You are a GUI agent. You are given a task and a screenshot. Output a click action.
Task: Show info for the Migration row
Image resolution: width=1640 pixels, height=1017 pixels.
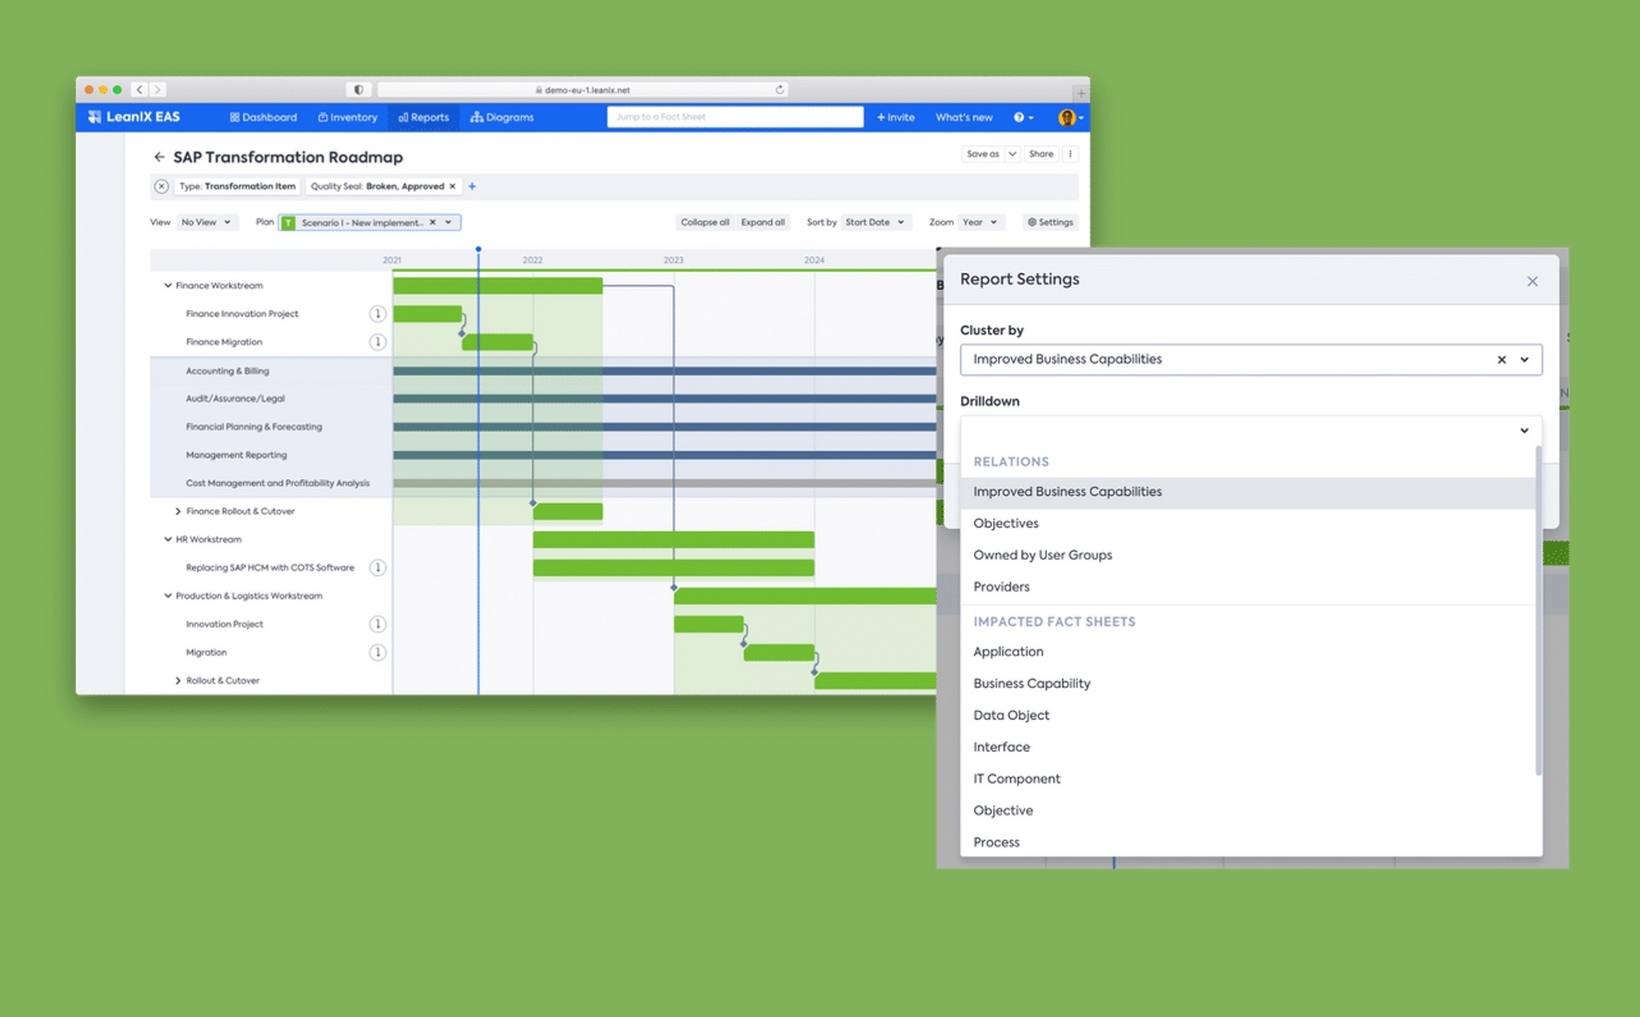tap(377, 652)
